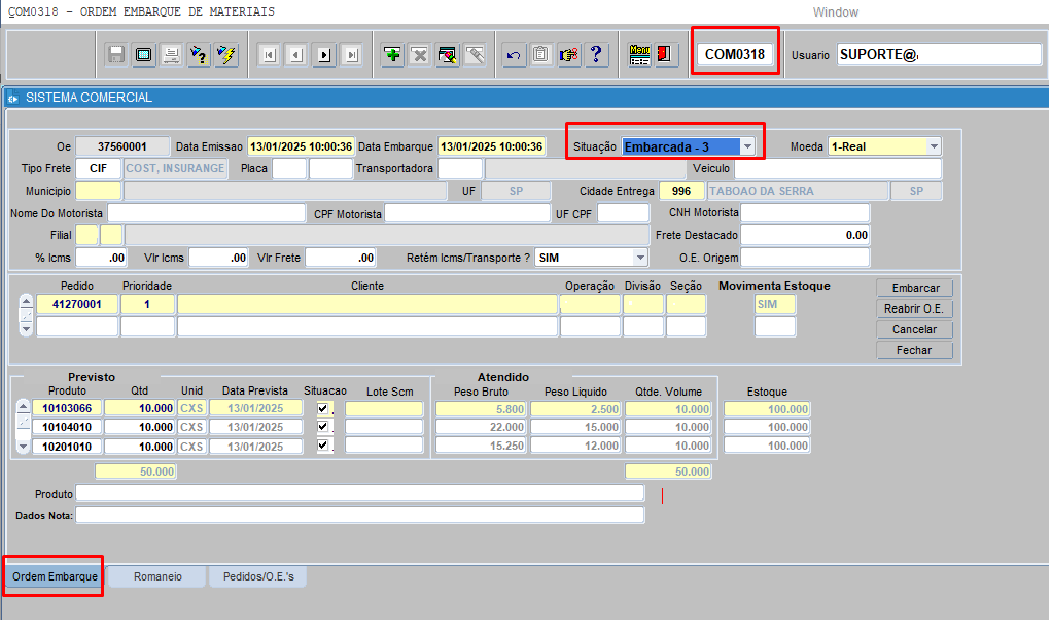Click the CNH Motorista field
Screen dimensions: 1049x622
805,213
